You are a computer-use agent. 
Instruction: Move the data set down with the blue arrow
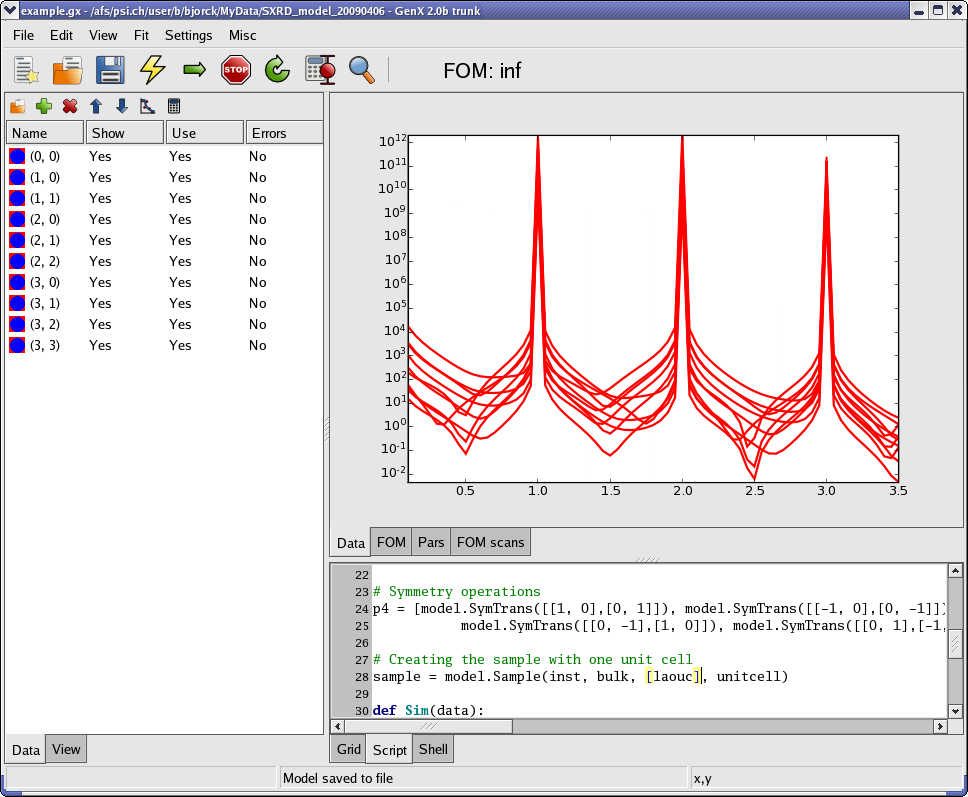pos(122,106)
